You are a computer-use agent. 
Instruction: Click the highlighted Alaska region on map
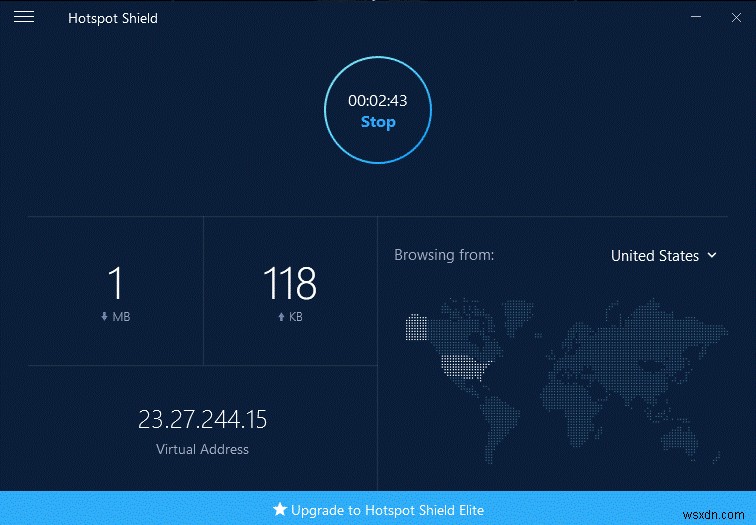(416, 327)
